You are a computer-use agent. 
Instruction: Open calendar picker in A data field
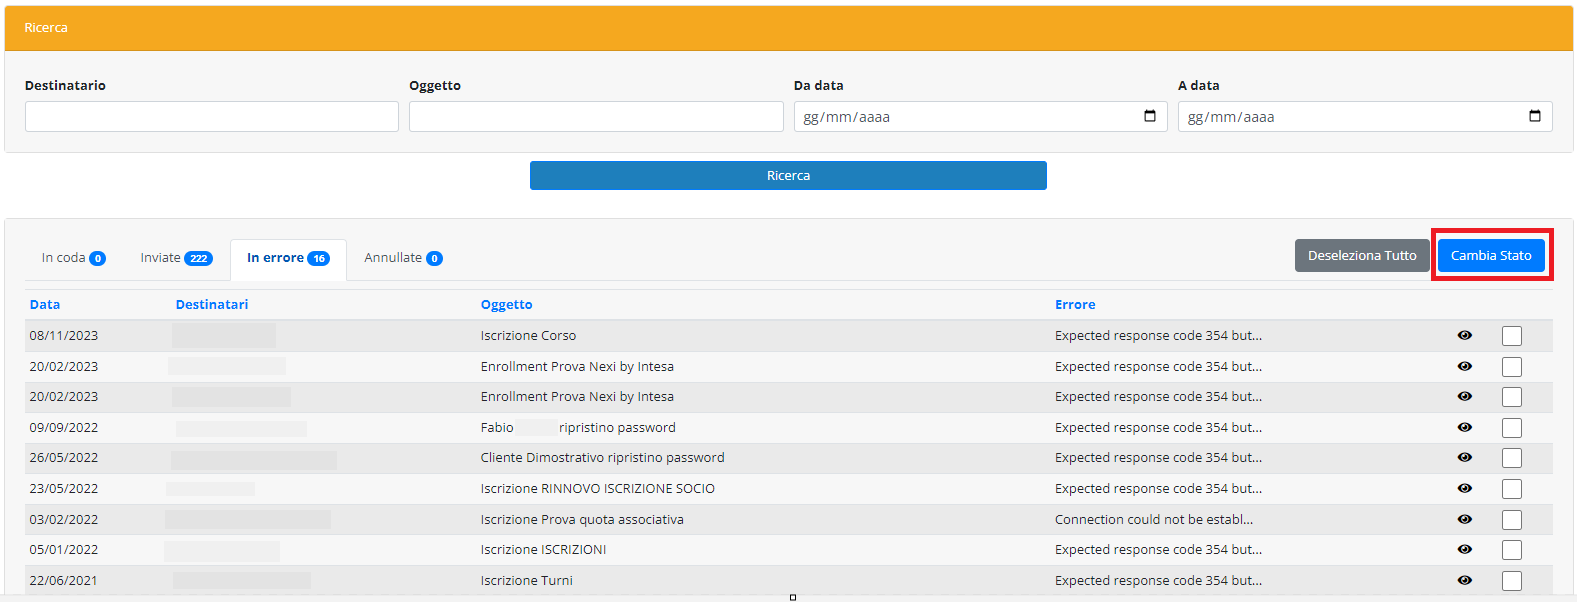pos(1534,116)
